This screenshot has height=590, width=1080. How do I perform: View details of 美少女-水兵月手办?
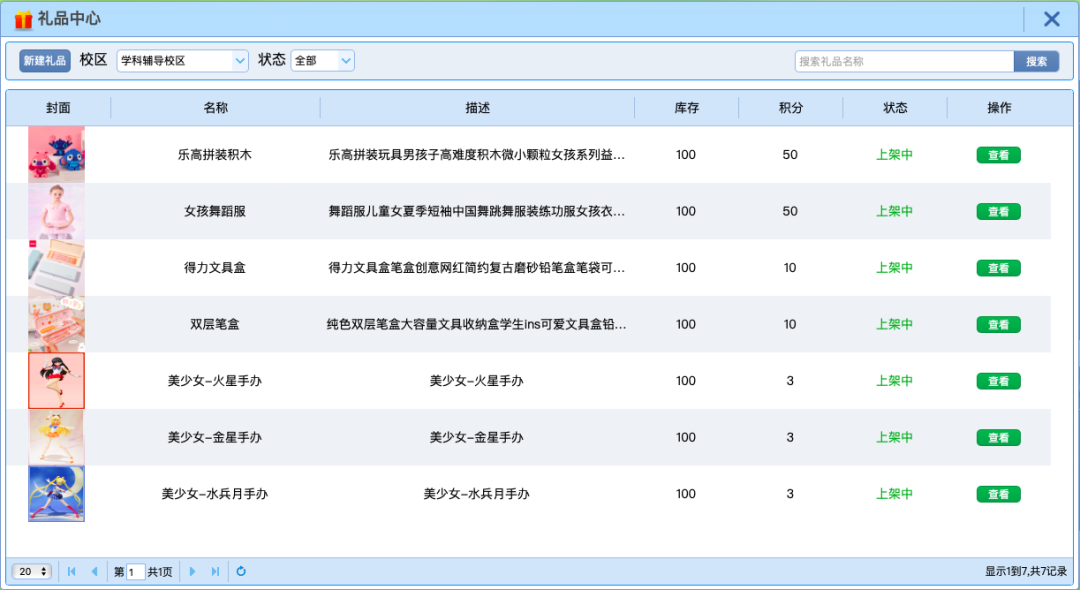tap(999, 494)
